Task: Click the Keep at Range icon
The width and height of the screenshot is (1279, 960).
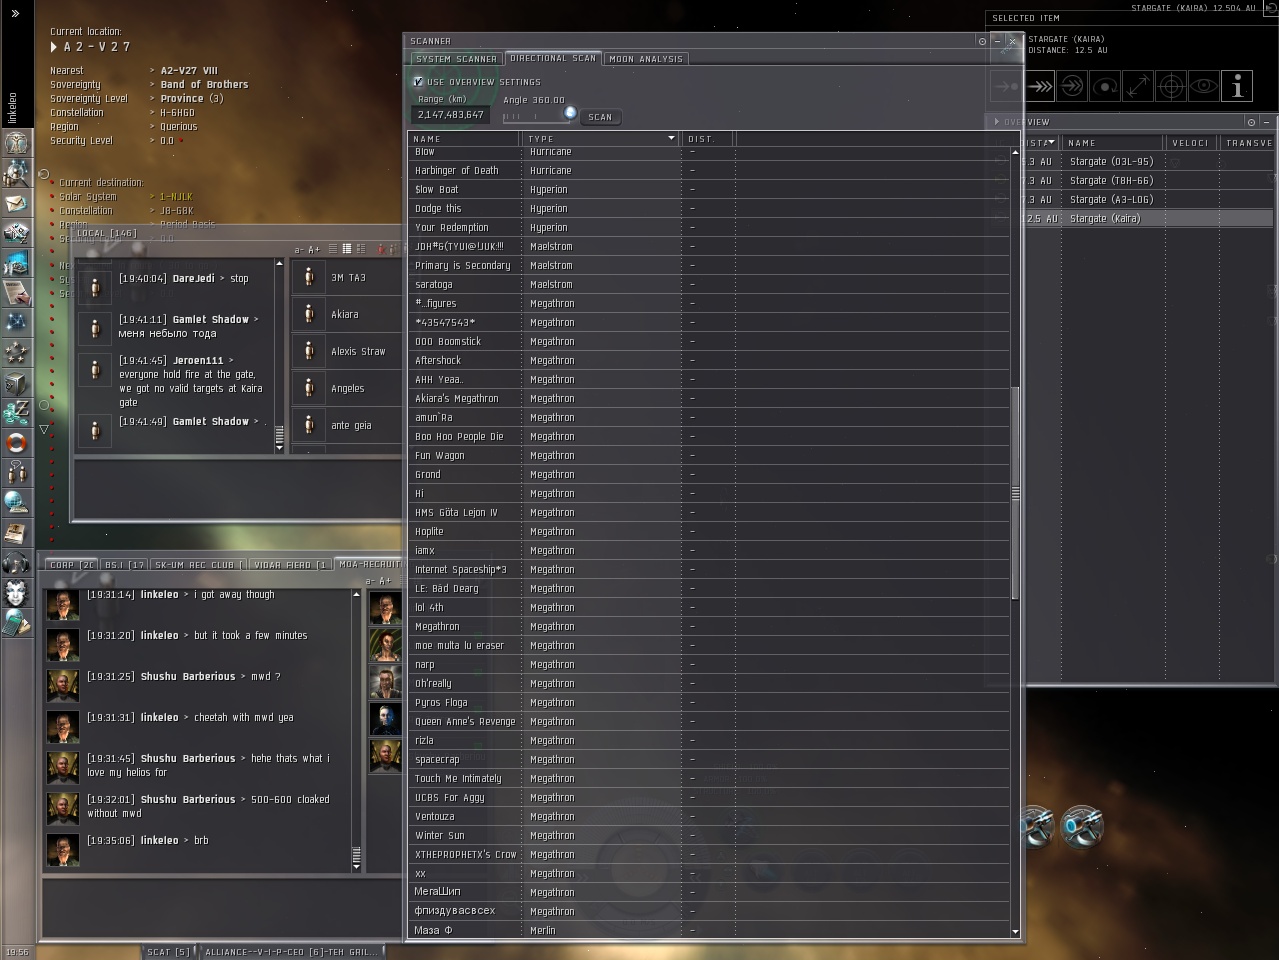Action: pyautogui.click(x=1138, y=87)
